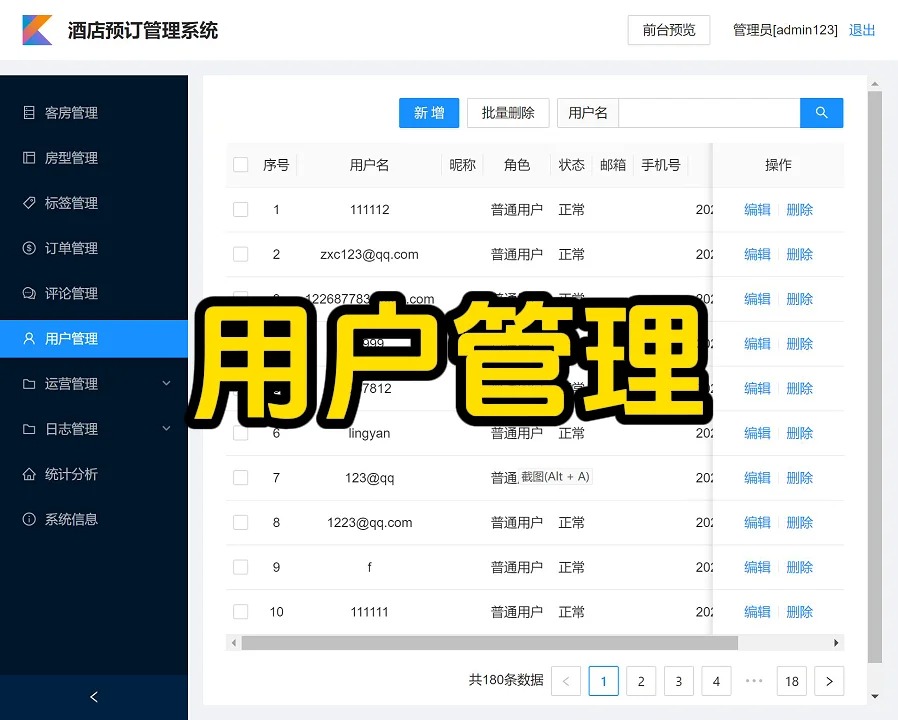The height and width of the screenshot is (720, 898).
Task: Click the username search input field
Action: tap(709, 113)
